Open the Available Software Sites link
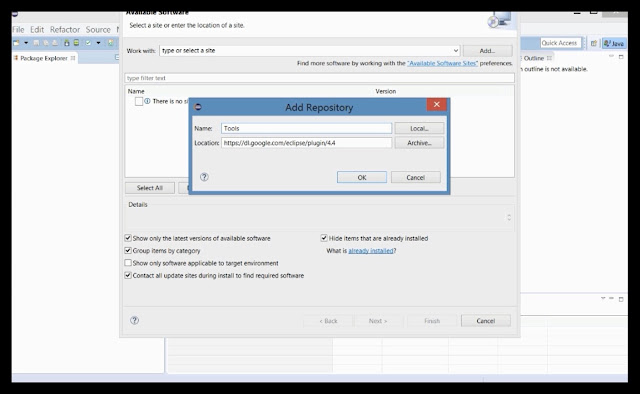 point(442,63)
